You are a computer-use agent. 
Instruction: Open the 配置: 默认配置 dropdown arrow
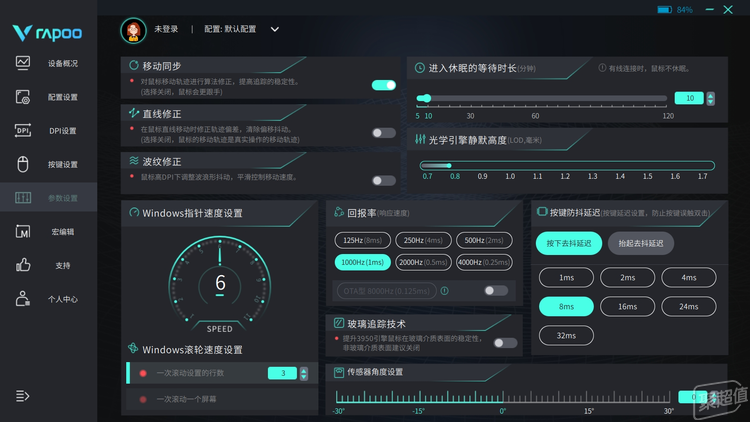click(x=275, y=29)
